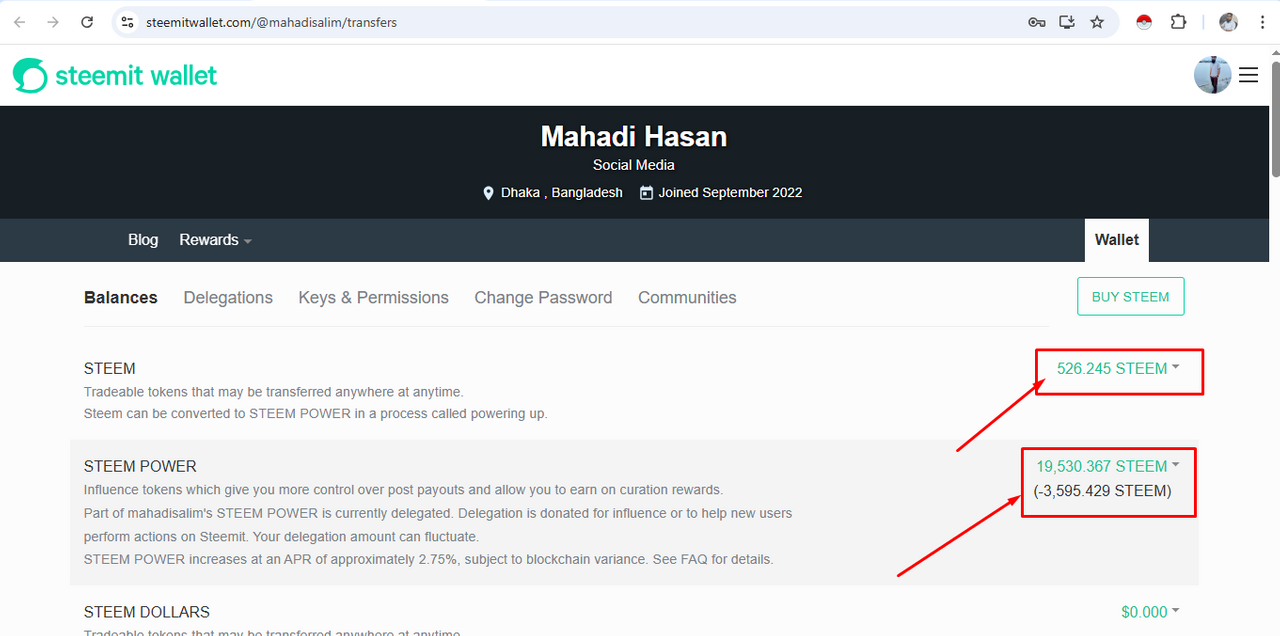Click the browser forward arrow
Image resolution: width=1280 pixels, height=636 pixels.
pyautogui.click(x=53, y=22)
